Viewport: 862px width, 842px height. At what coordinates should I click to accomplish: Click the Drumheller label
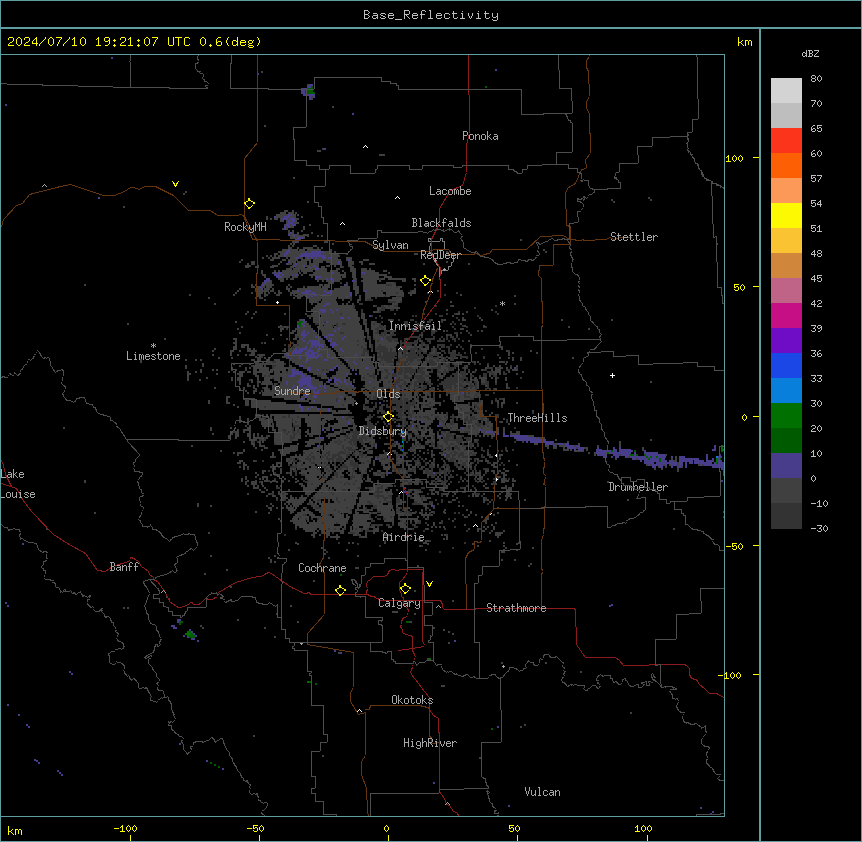(x=638, y=487)
